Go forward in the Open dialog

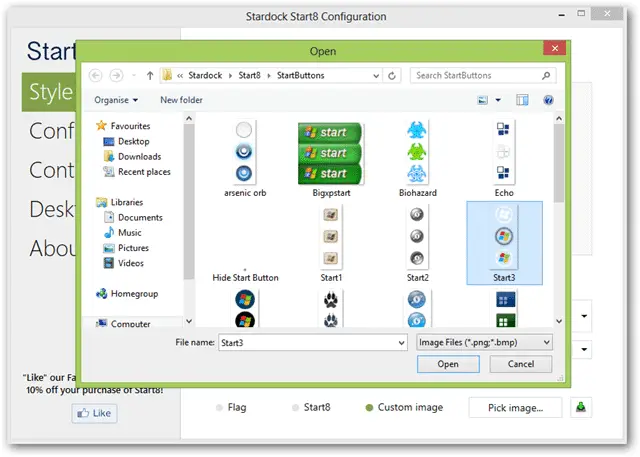117,75
